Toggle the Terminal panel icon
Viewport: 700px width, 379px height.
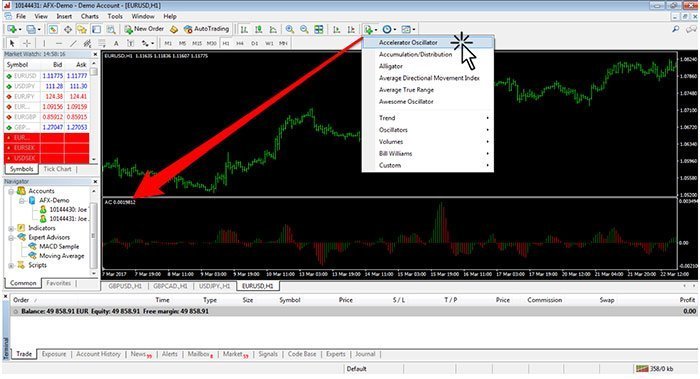point(96,29)
